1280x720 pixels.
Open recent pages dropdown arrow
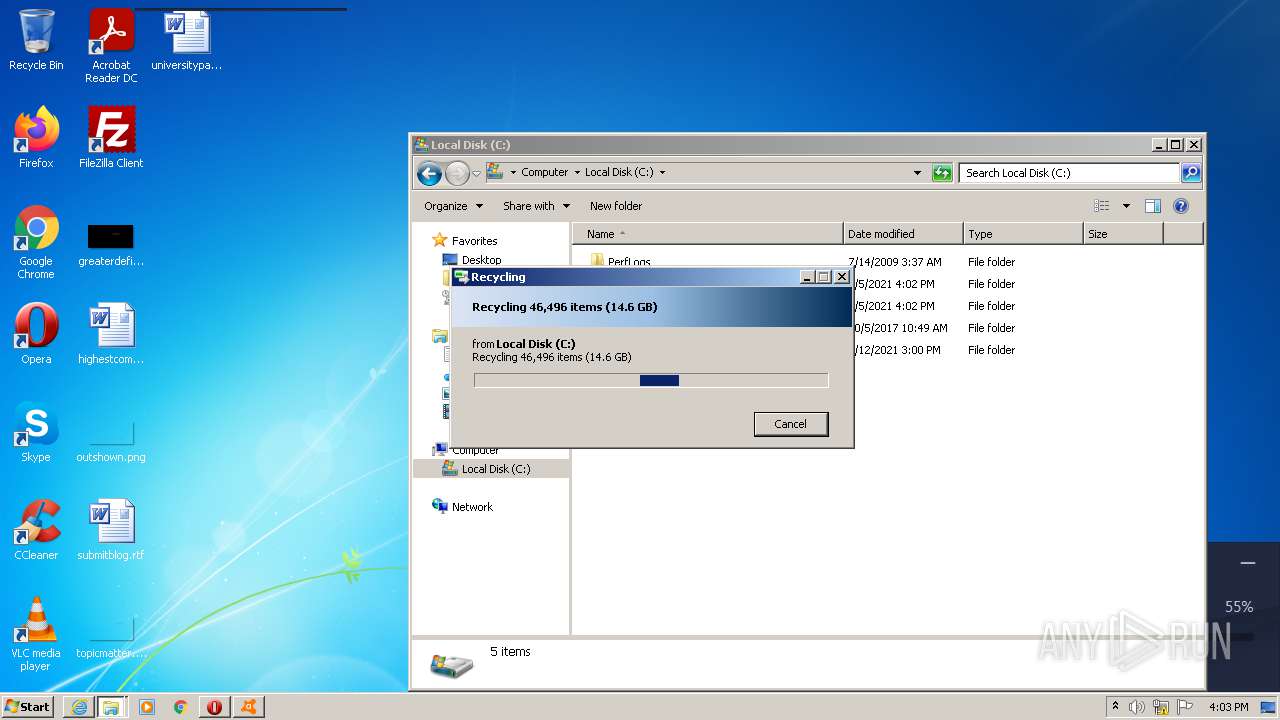click(x=477, y=173)
